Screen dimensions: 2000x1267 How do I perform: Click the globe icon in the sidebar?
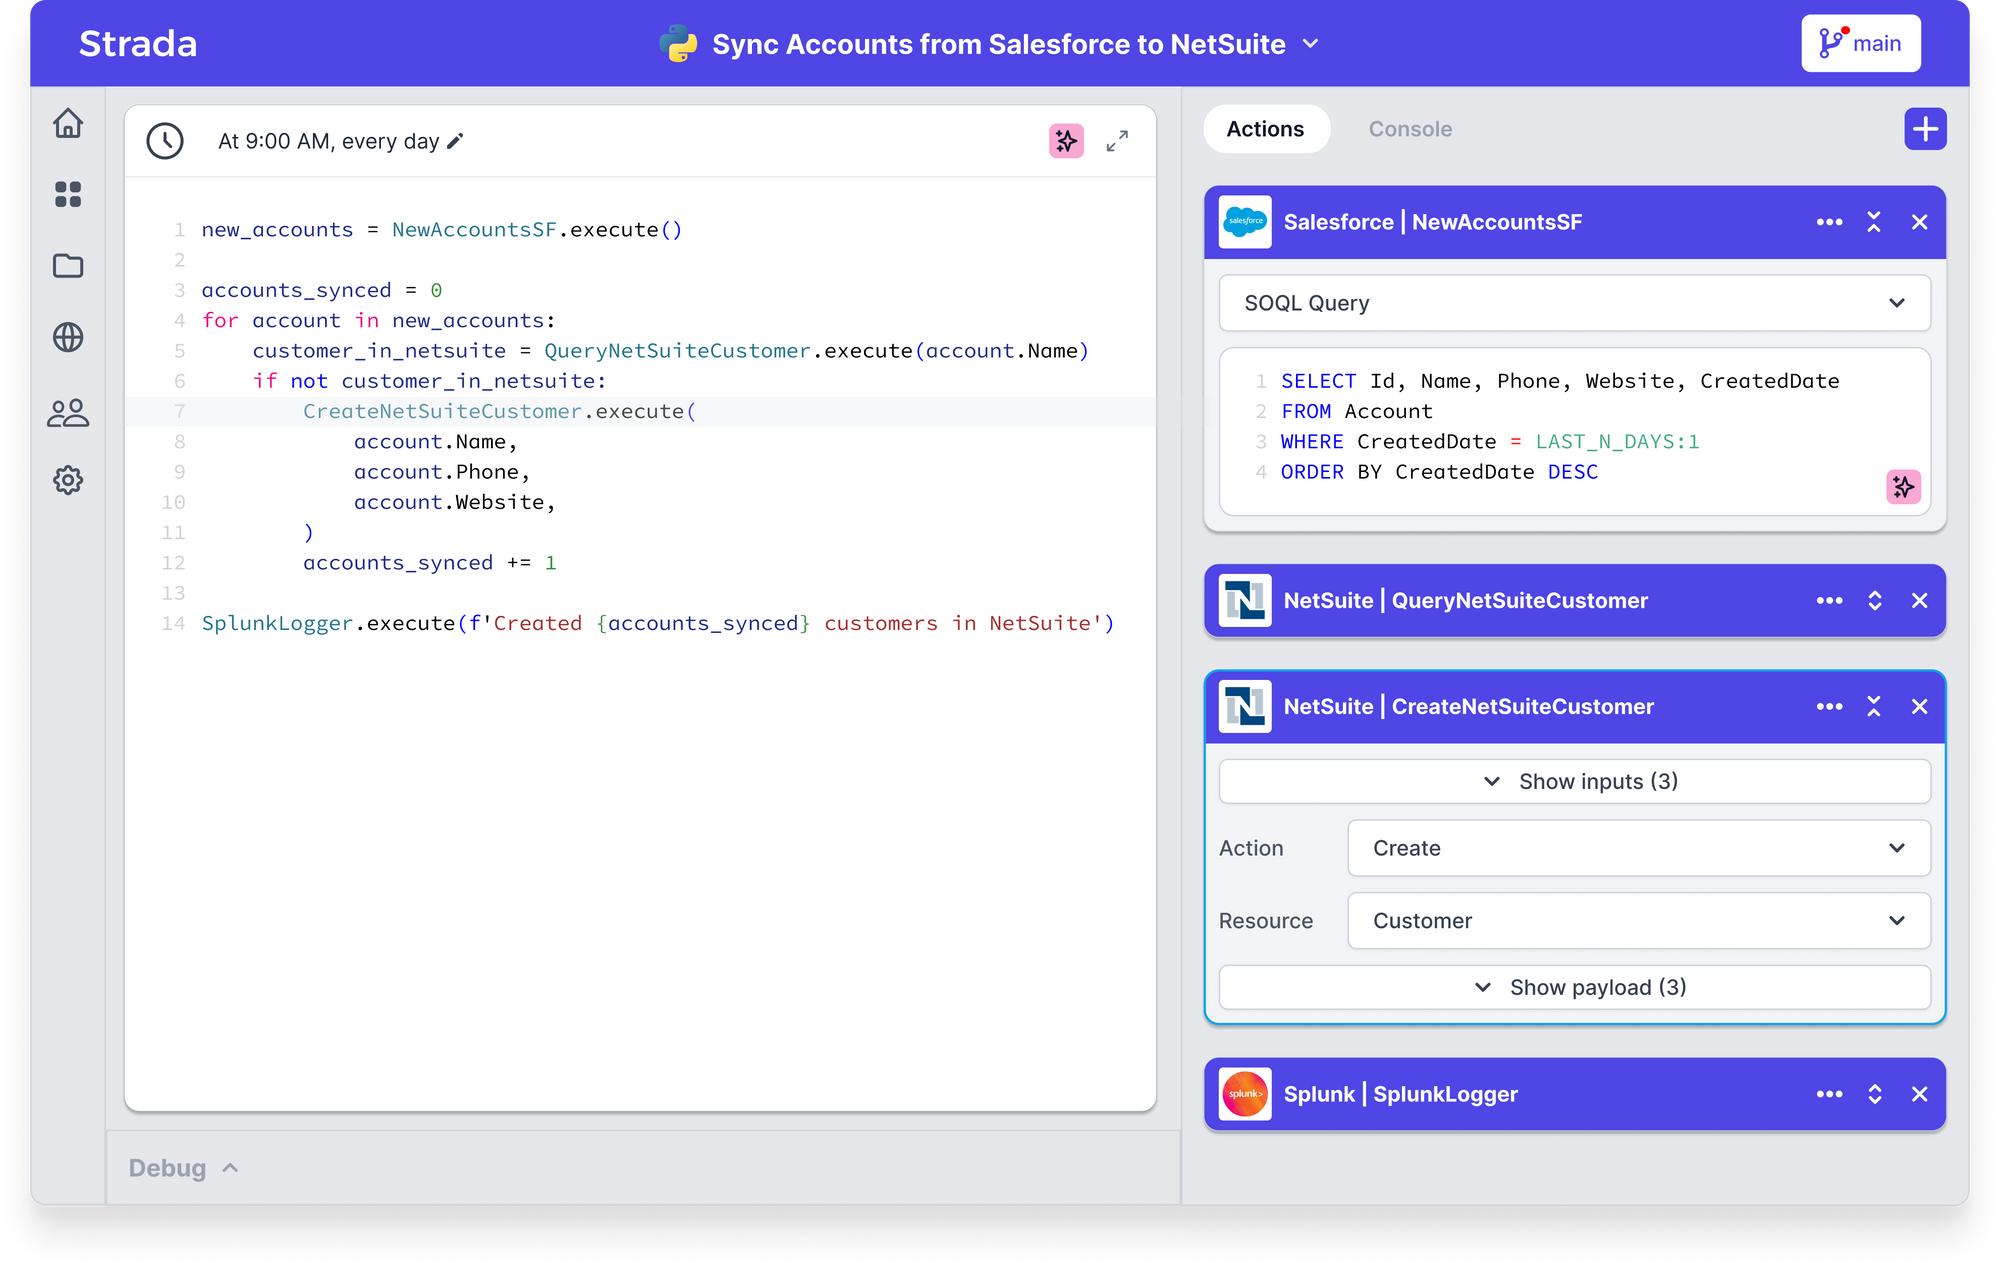(68, 338)
